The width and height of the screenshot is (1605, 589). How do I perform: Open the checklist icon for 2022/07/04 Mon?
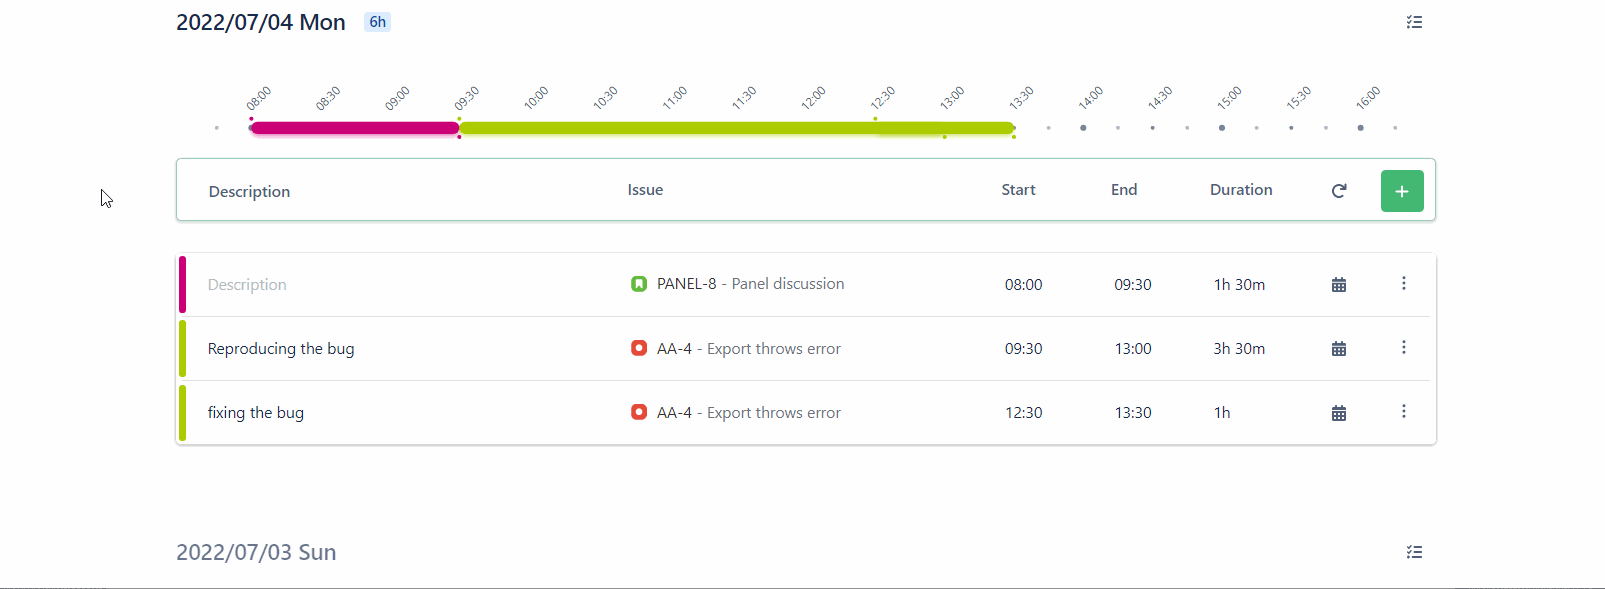pyautogui.click(x=1414, y=22)
